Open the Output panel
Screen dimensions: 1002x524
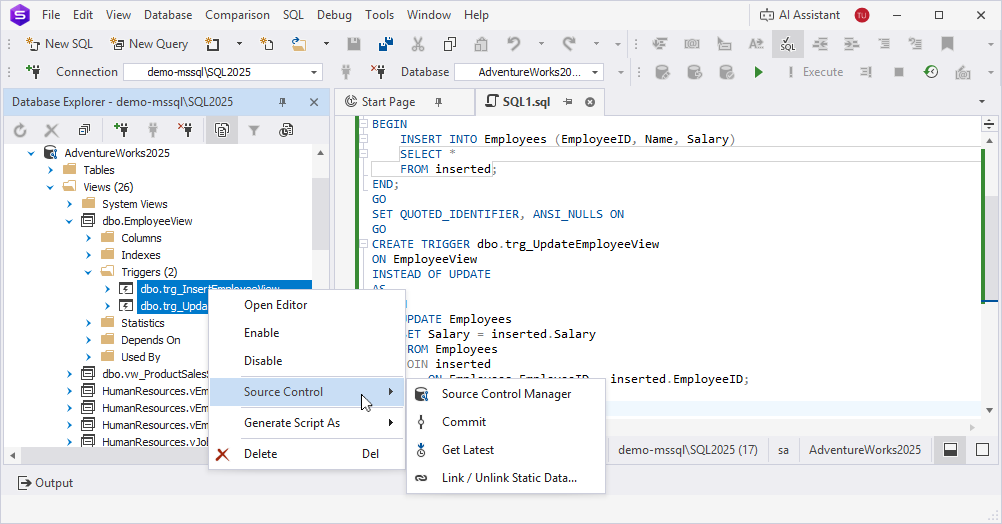tap(45, 483)
